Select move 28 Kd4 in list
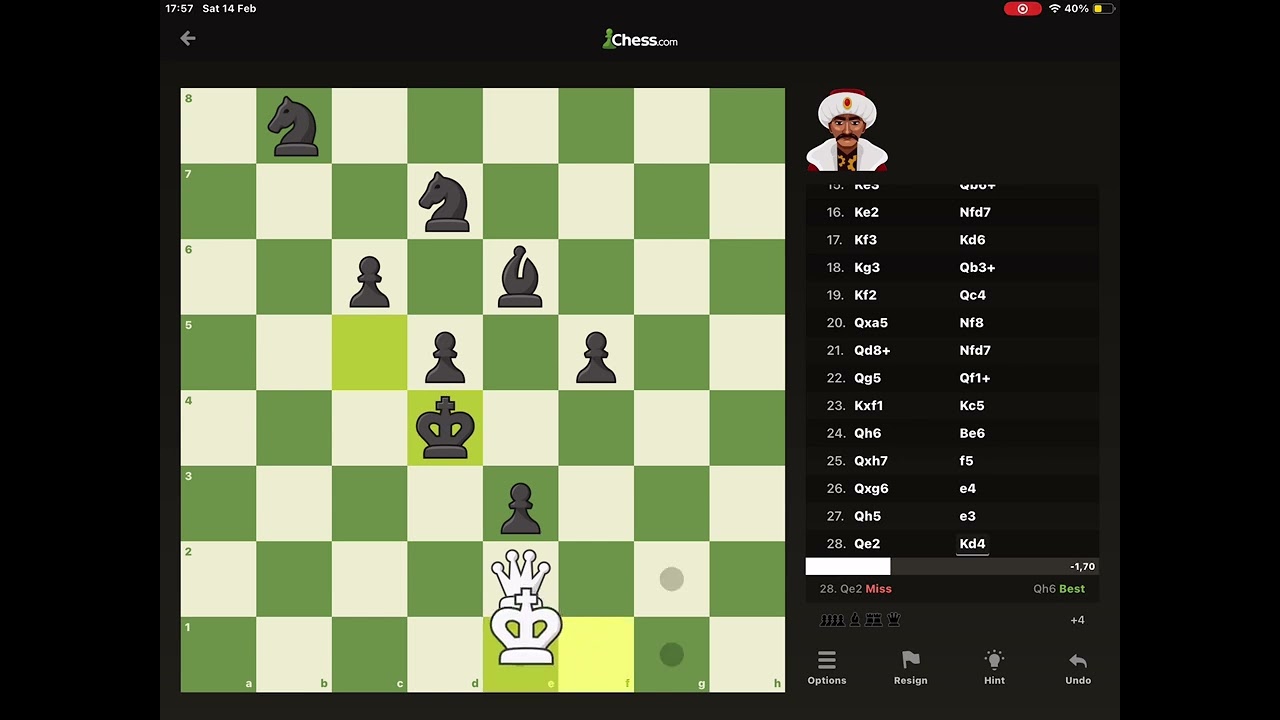This screenshot has width=1280, height=720. 972,544
